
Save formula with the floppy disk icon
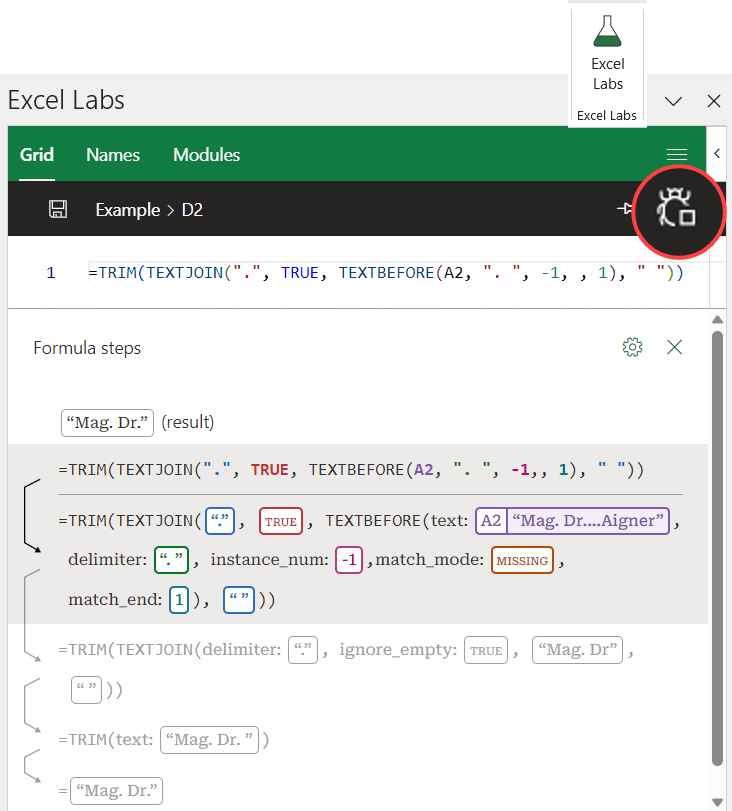click(x=58, y=209)
